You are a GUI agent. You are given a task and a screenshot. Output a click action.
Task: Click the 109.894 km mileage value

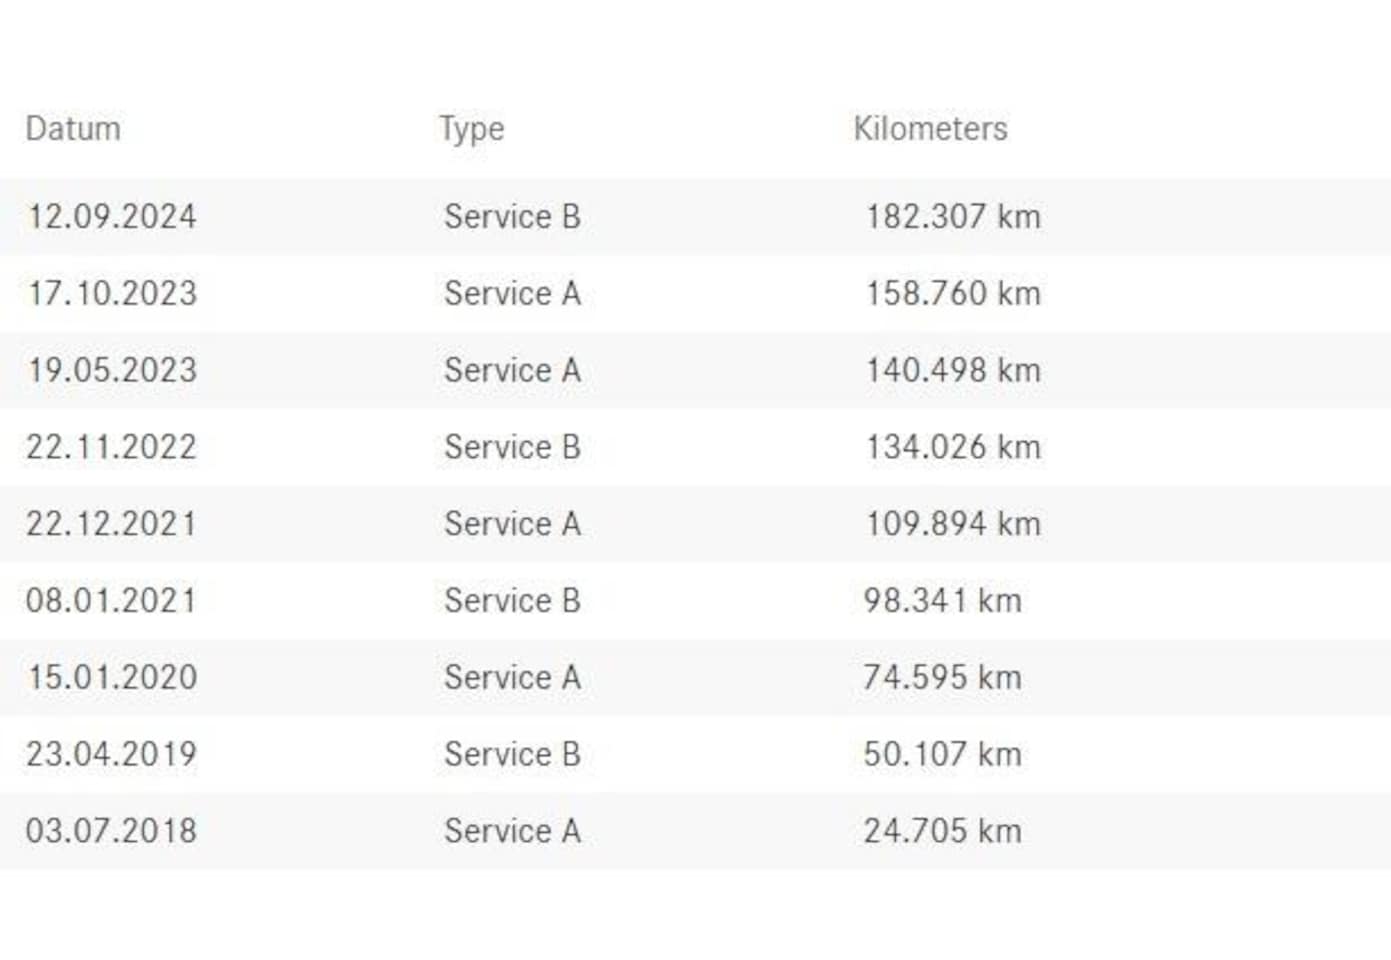coord(953,524)
